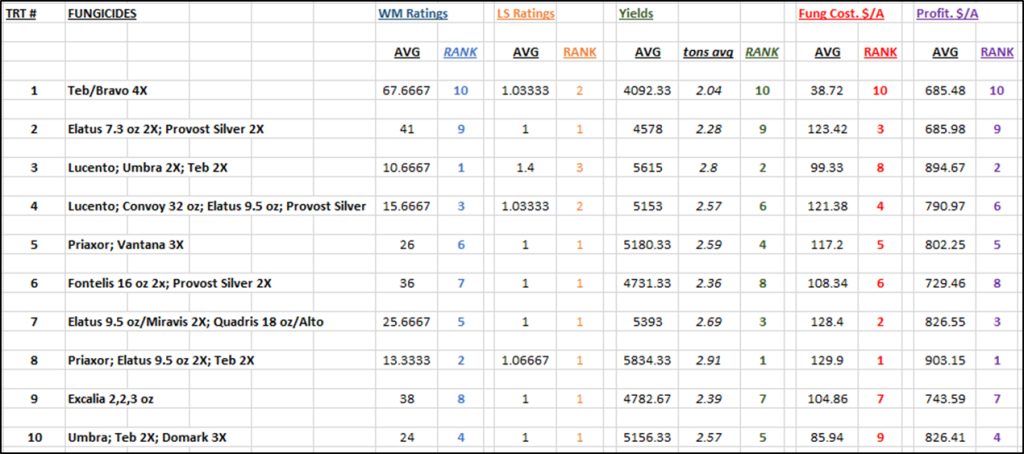This screenshot has height=454, width=1024.
Task: Click fungicide cost 85.94
Action: pyautogui.click(x=827, y=438)
